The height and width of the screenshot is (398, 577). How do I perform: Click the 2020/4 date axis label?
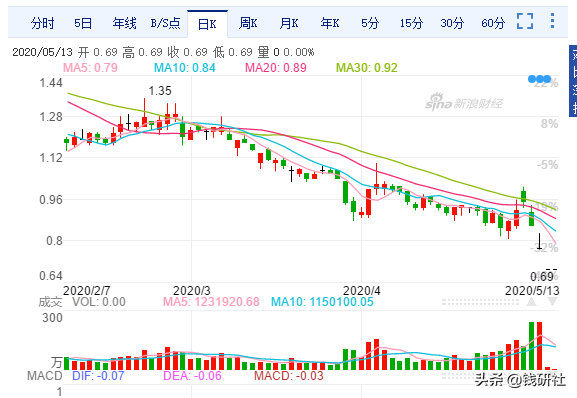(362, 291)
